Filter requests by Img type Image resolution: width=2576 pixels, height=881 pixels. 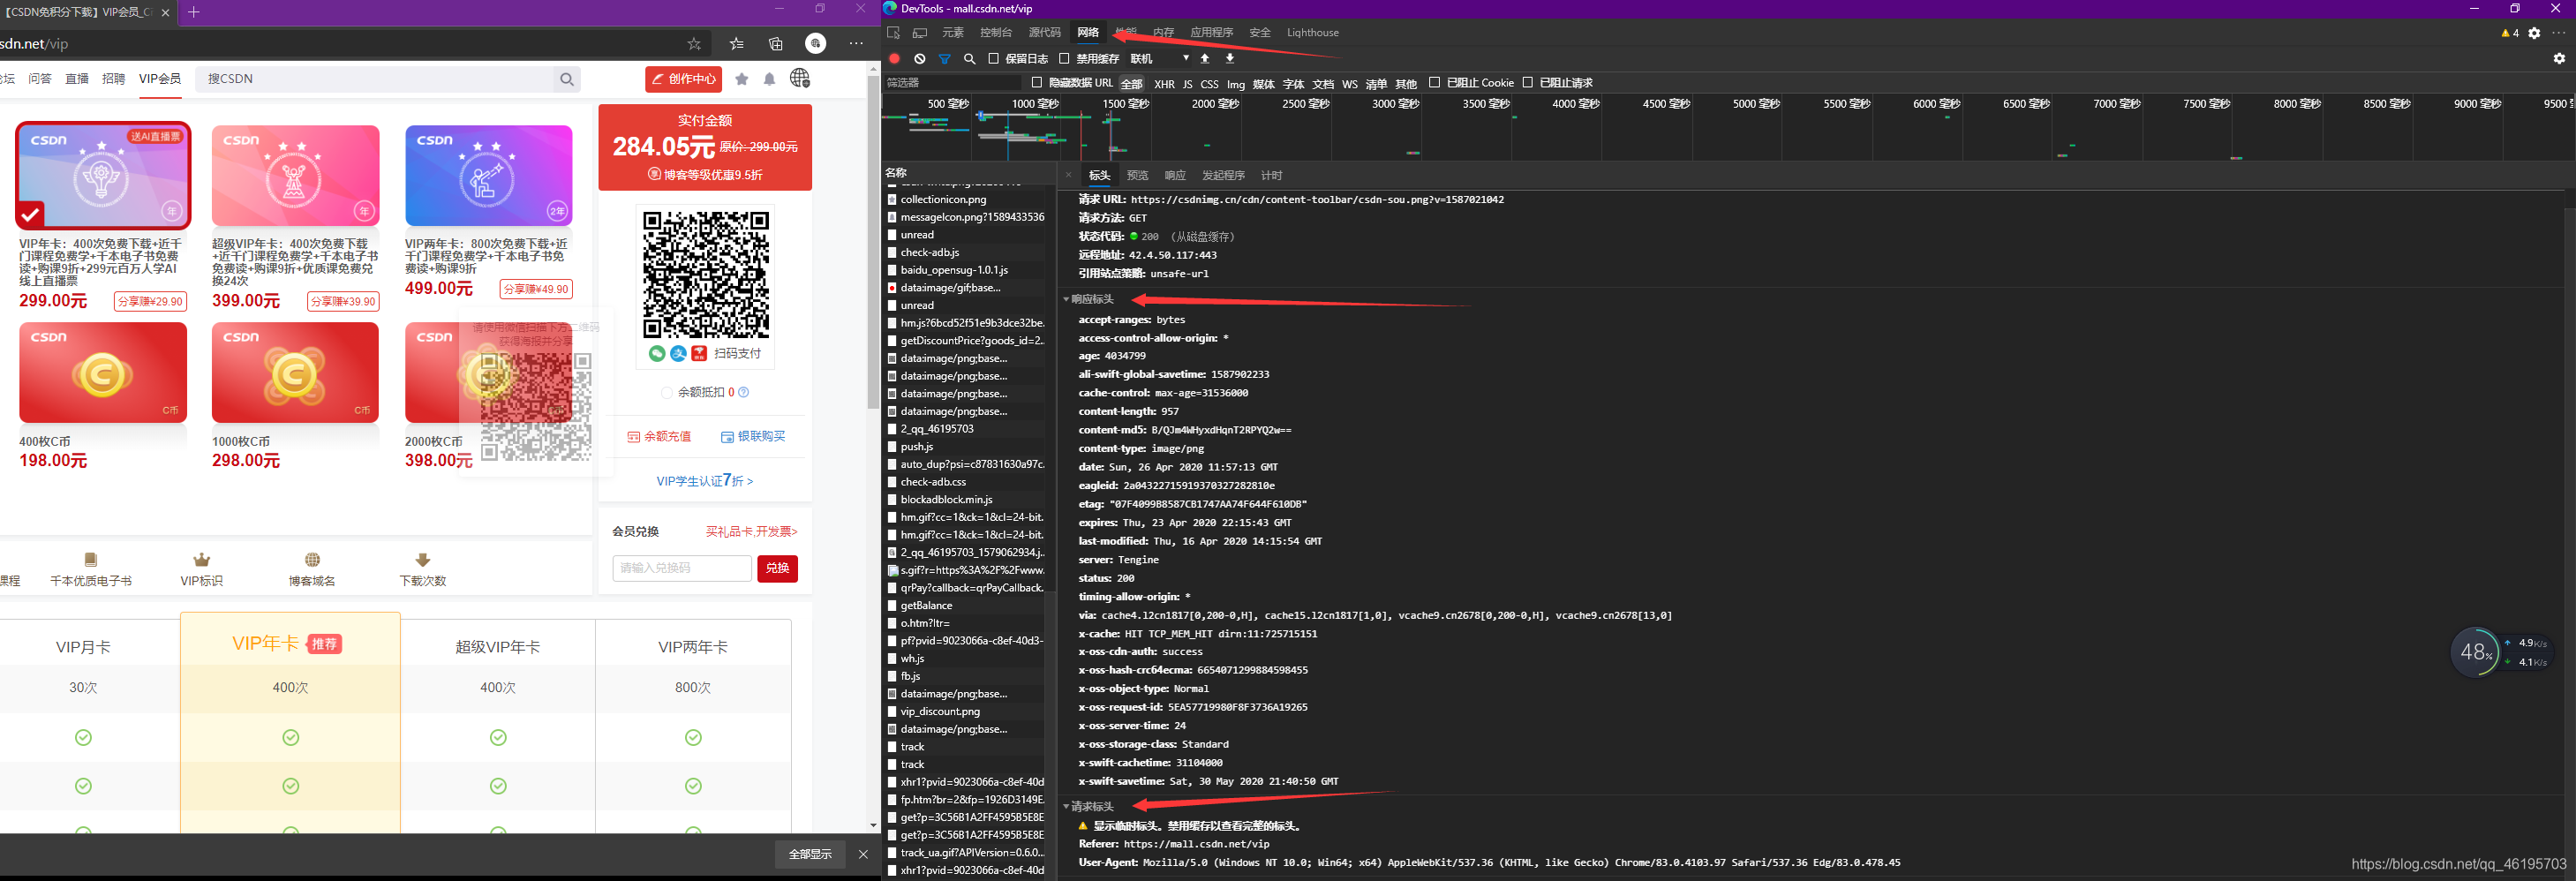1236,84
